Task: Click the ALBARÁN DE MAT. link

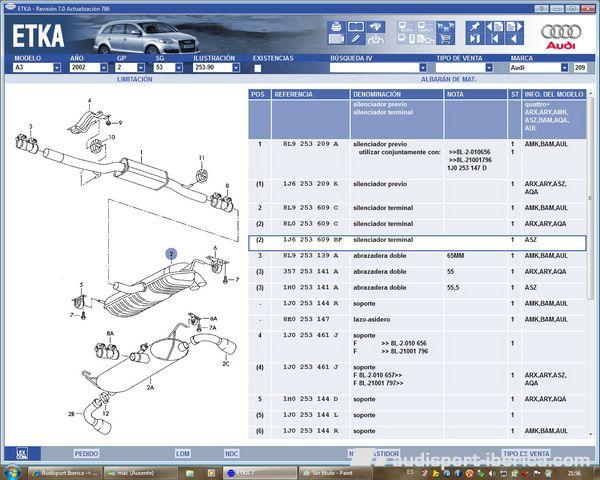Action: pyautogui.click(x=448, y=79)
